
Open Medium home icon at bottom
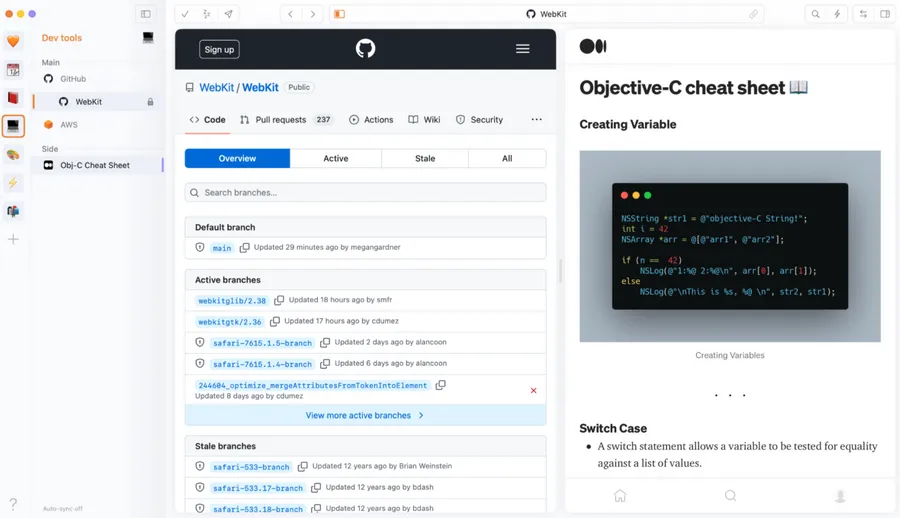pos(620,496)
